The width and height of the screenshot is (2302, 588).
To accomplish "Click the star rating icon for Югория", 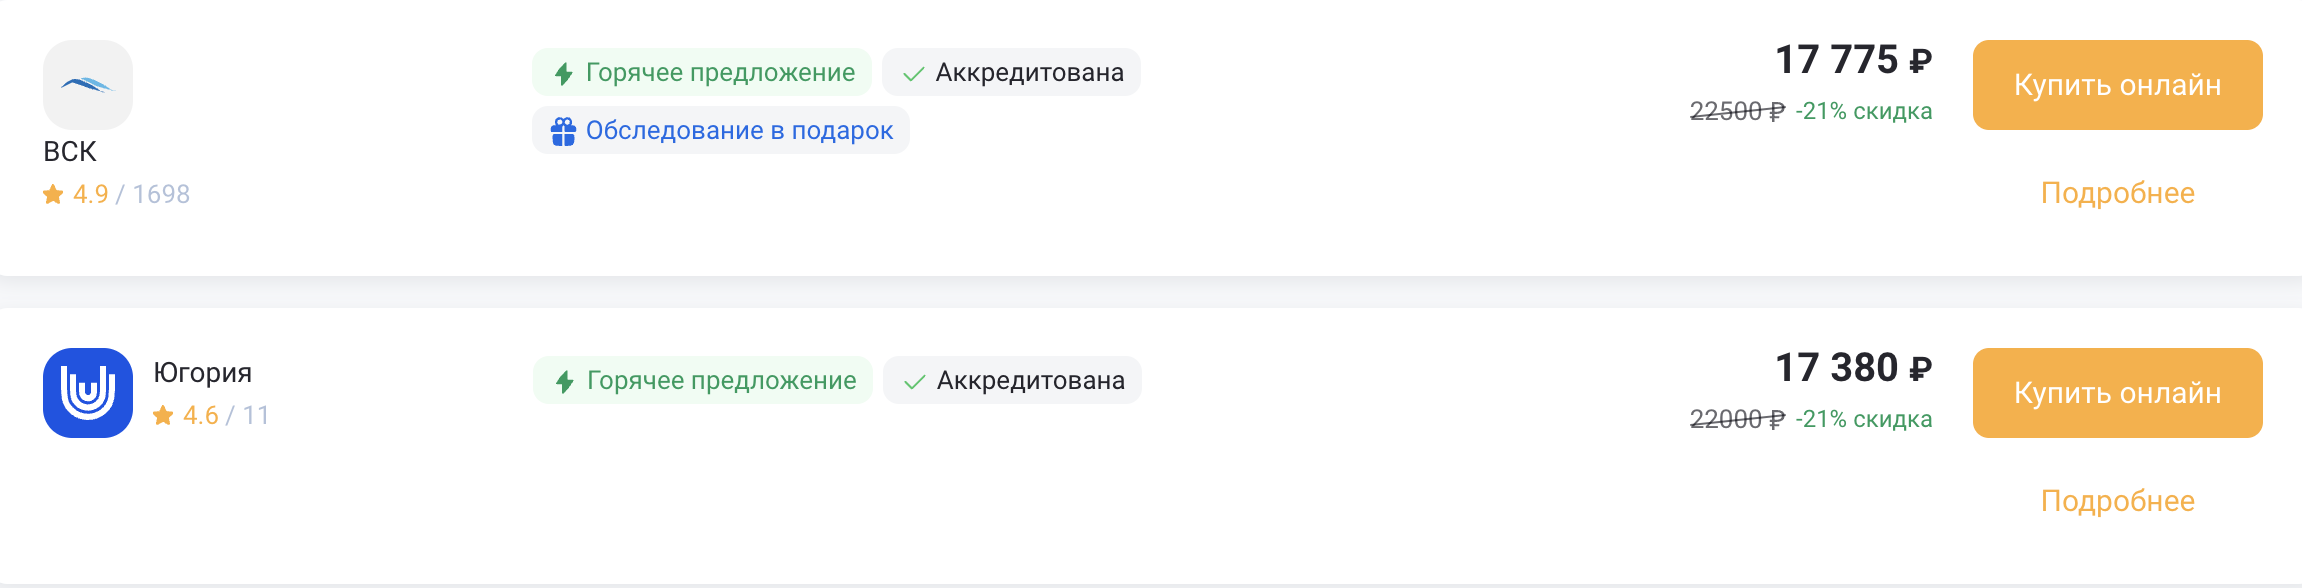I will (163, 415).
